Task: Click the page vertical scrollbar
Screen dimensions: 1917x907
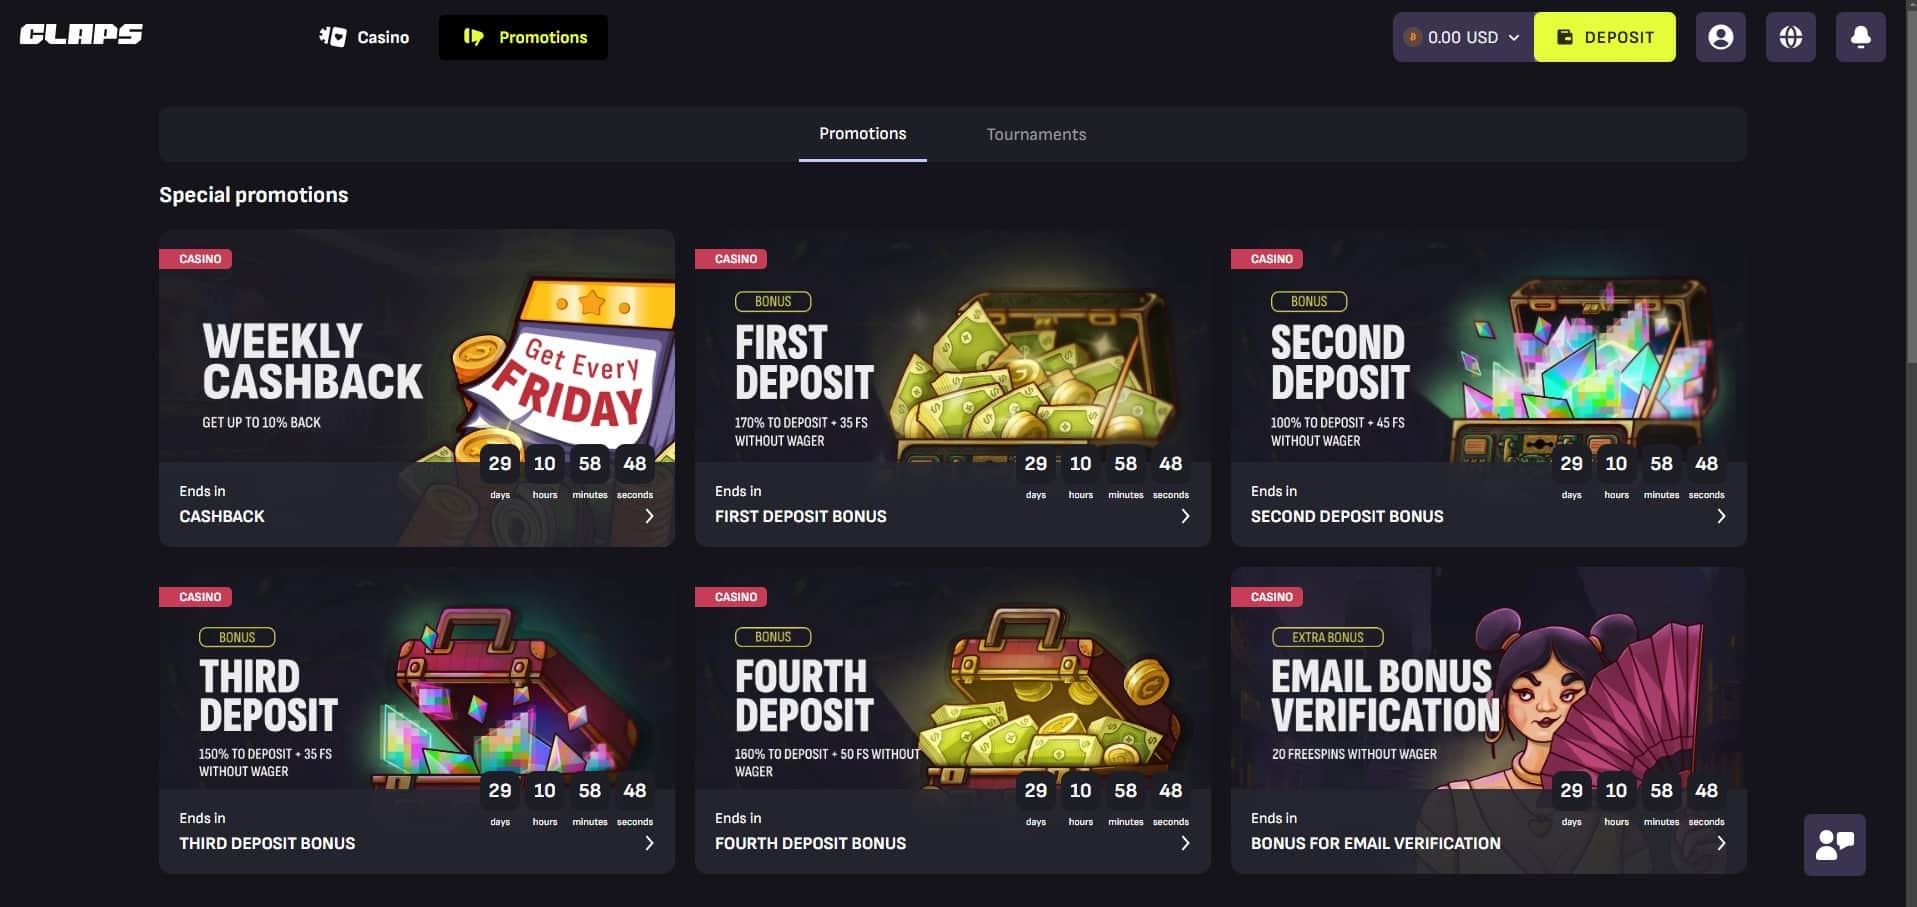Action: (x=1911, y=180)
